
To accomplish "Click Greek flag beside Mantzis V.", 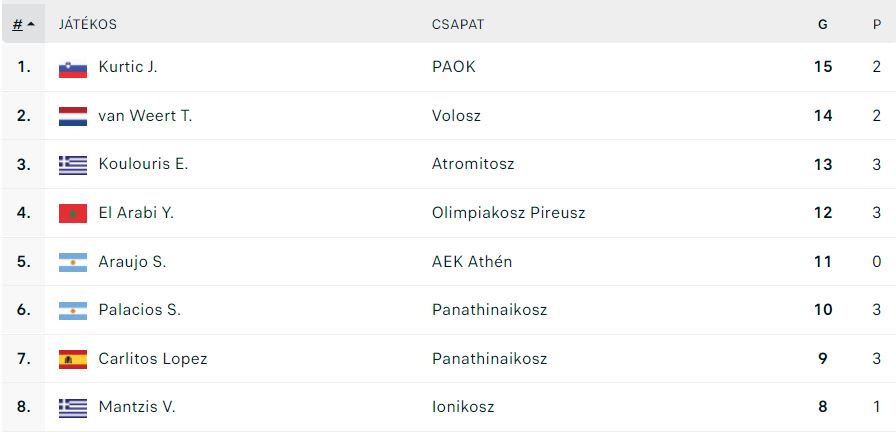I will [73, 407].
